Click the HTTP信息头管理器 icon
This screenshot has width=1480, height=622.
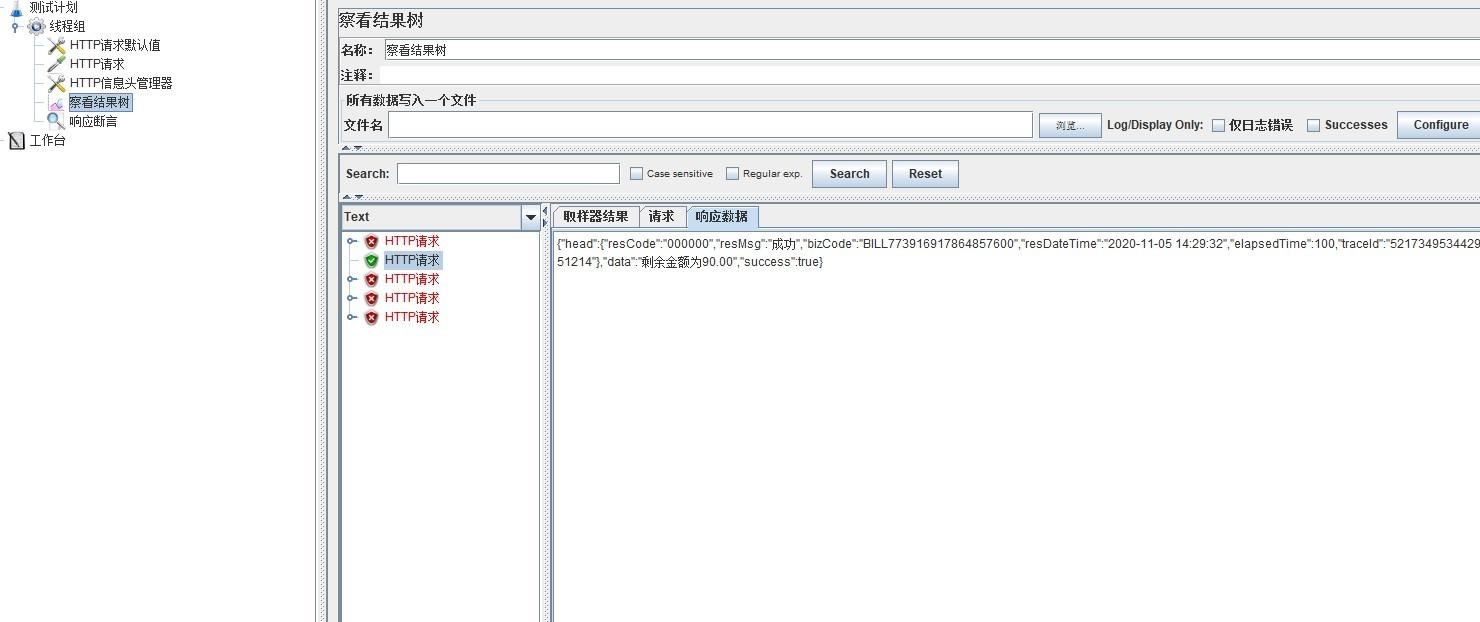57,84
